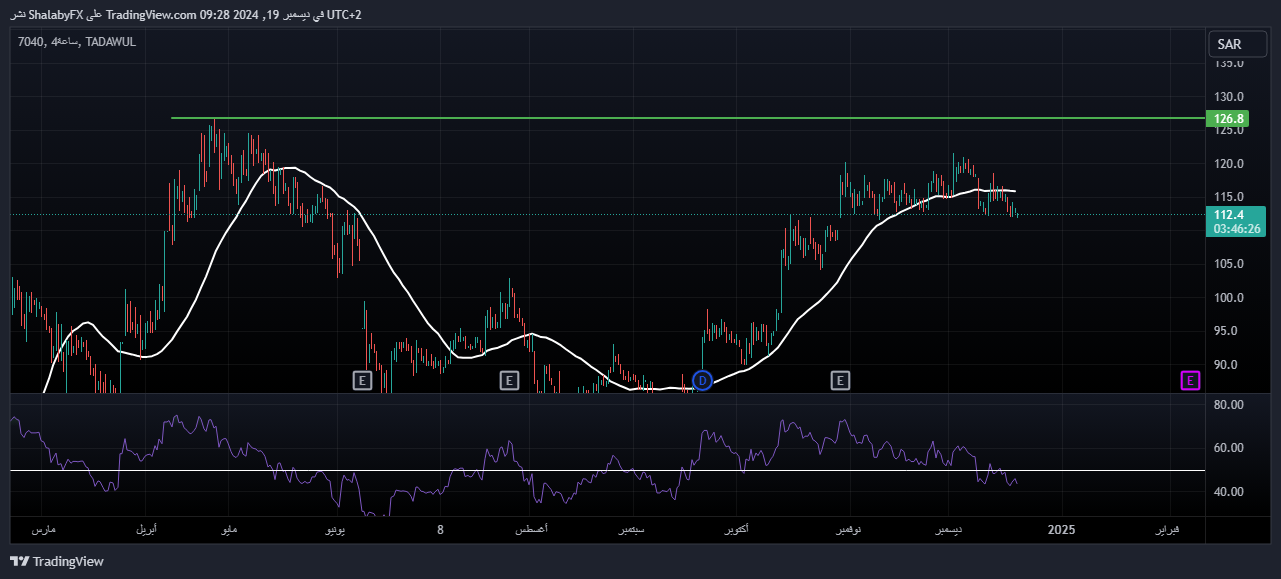
Task: Click the green horizontal resistance line
Action: pyautogui.click(x=600, y=117)
